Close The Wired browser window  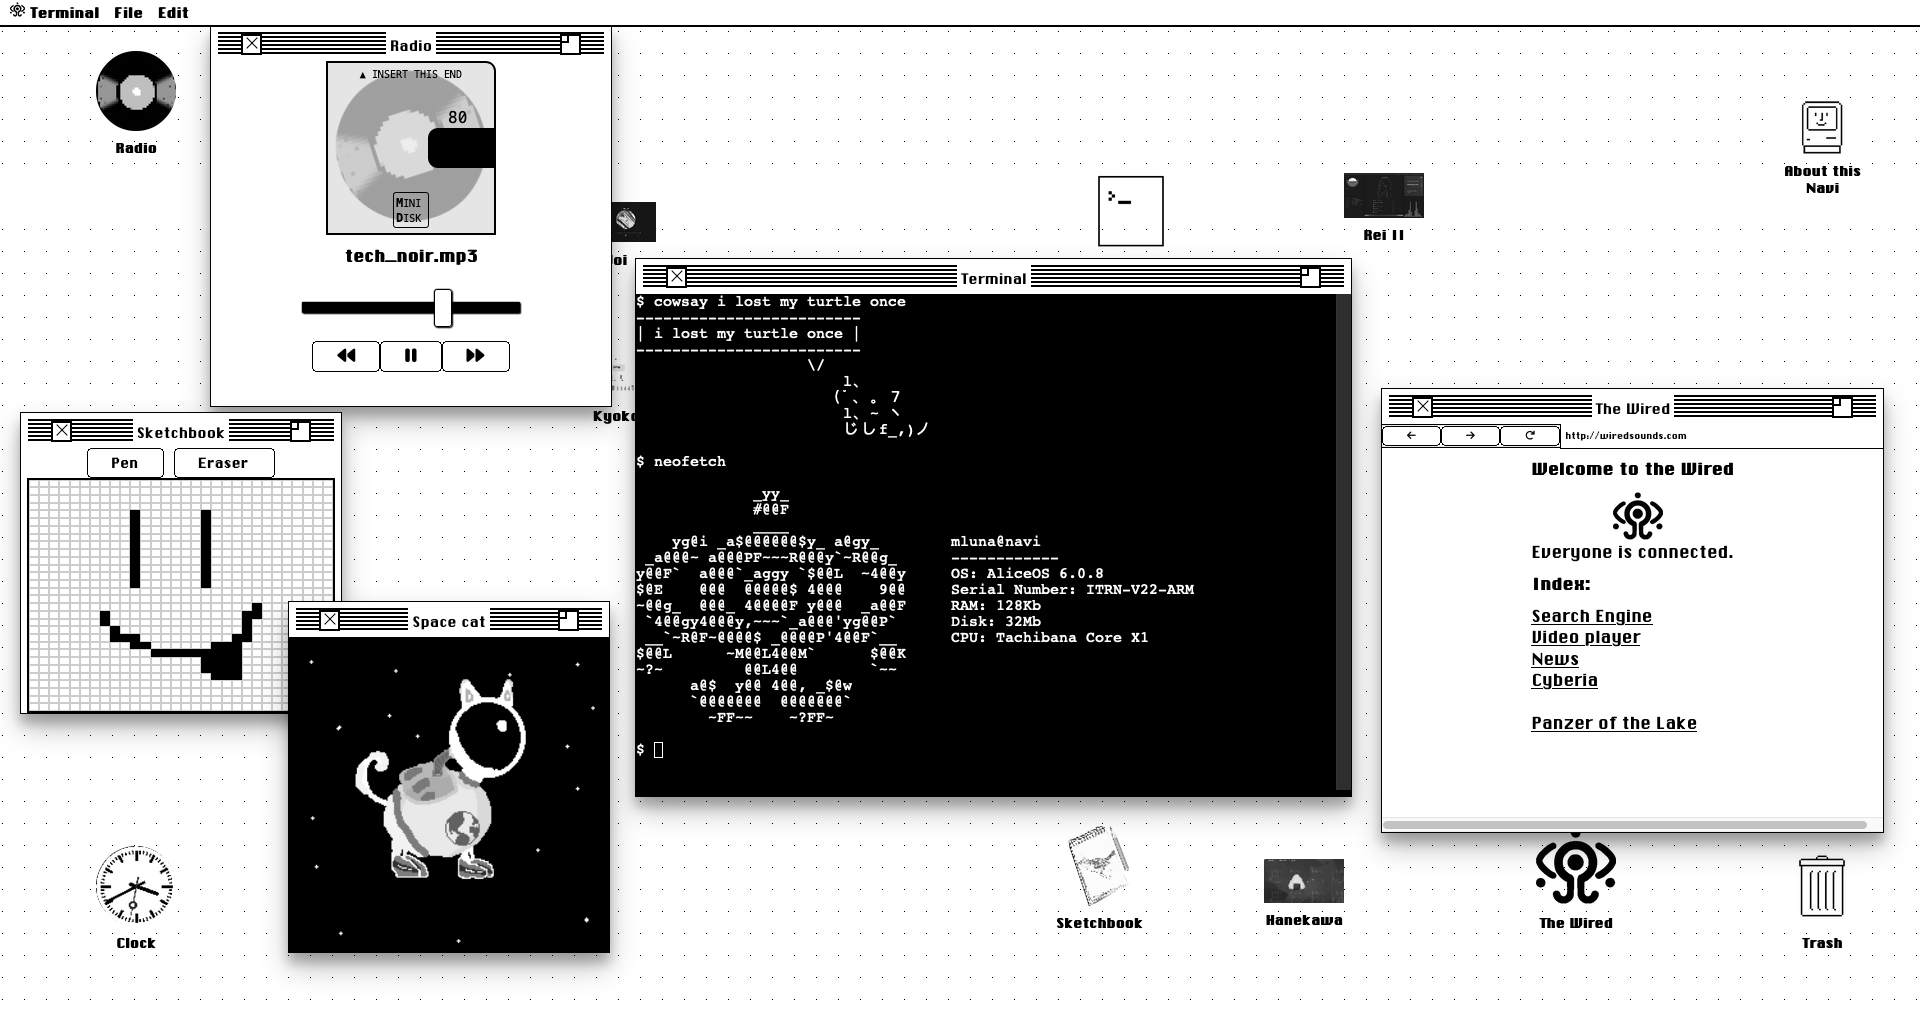coord(1423,407)
